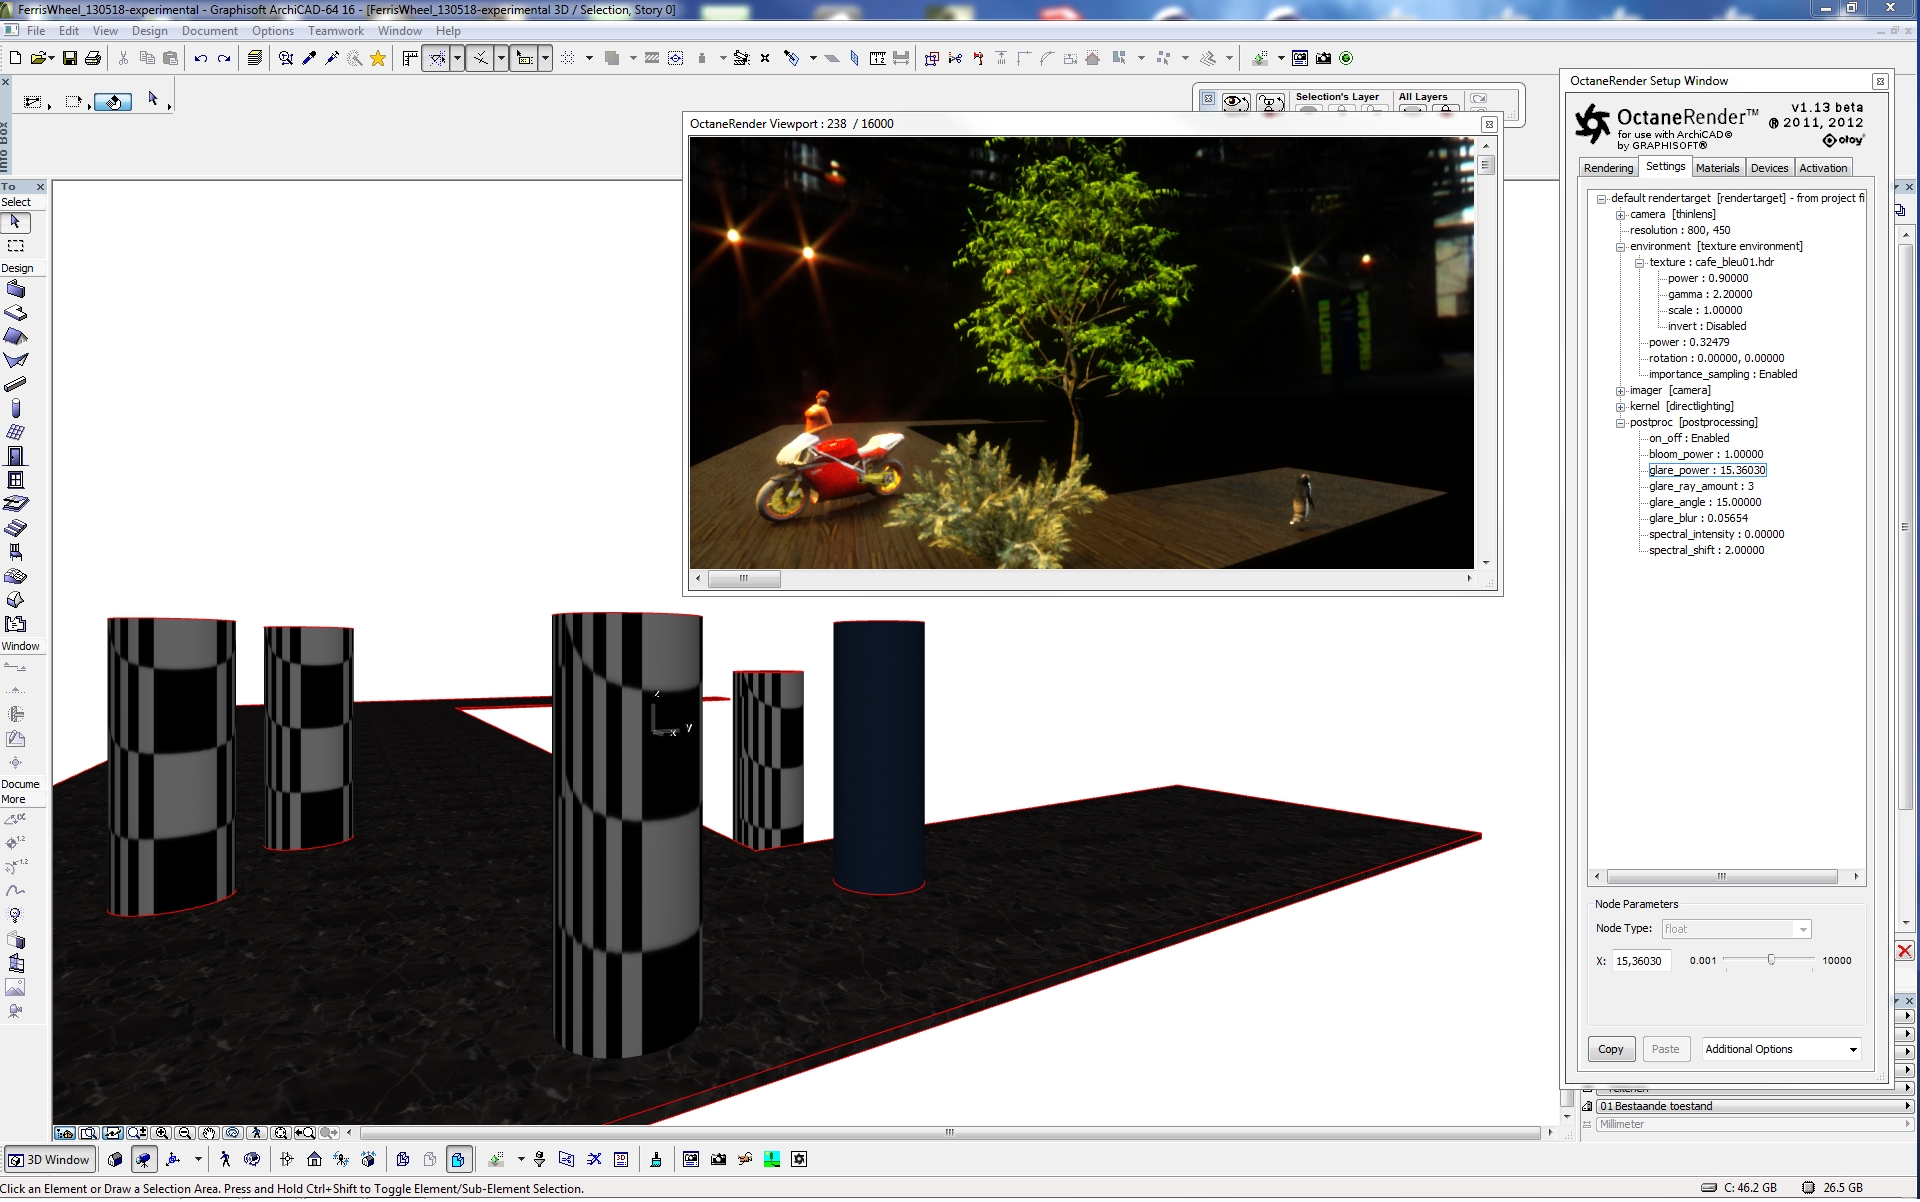Click the glare_power X value slider
The image size is (1920, 1202).
[x=1770, y=961]
